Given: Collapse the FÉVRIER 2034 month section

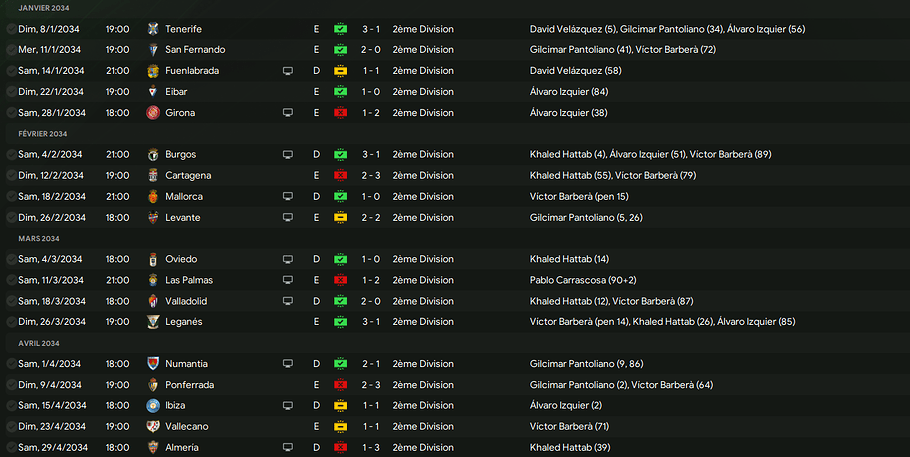Looking at the screenshot, I should pos(43,134).
